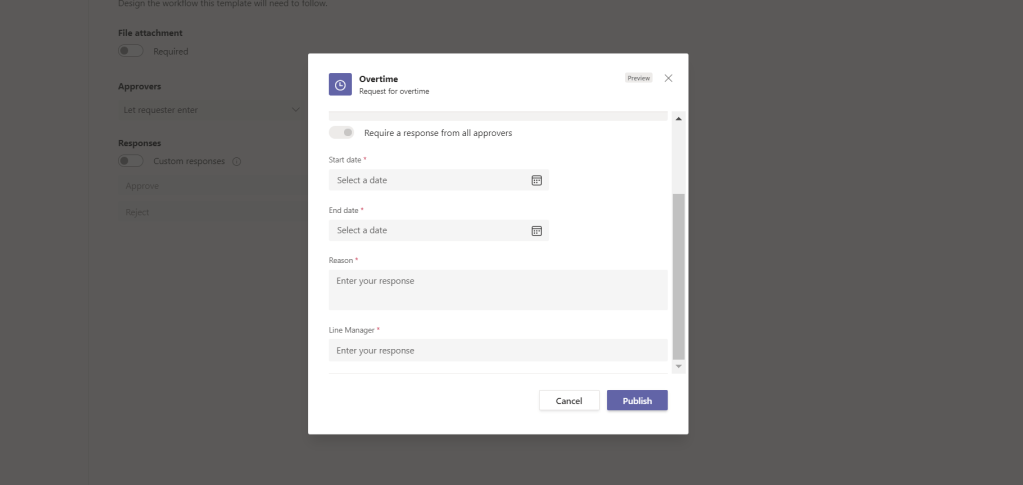1023x485 pixels.
Task: Open the Start date calendar picker icon
Action: [536, 180]
